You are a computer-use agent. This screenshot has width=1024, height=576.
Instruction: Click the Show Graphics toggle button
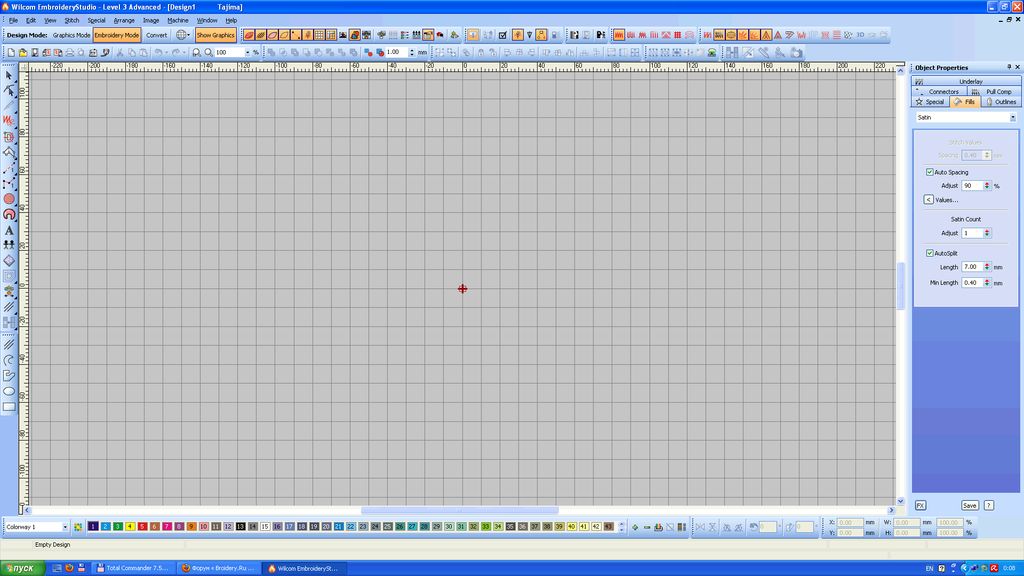[215, 35]
